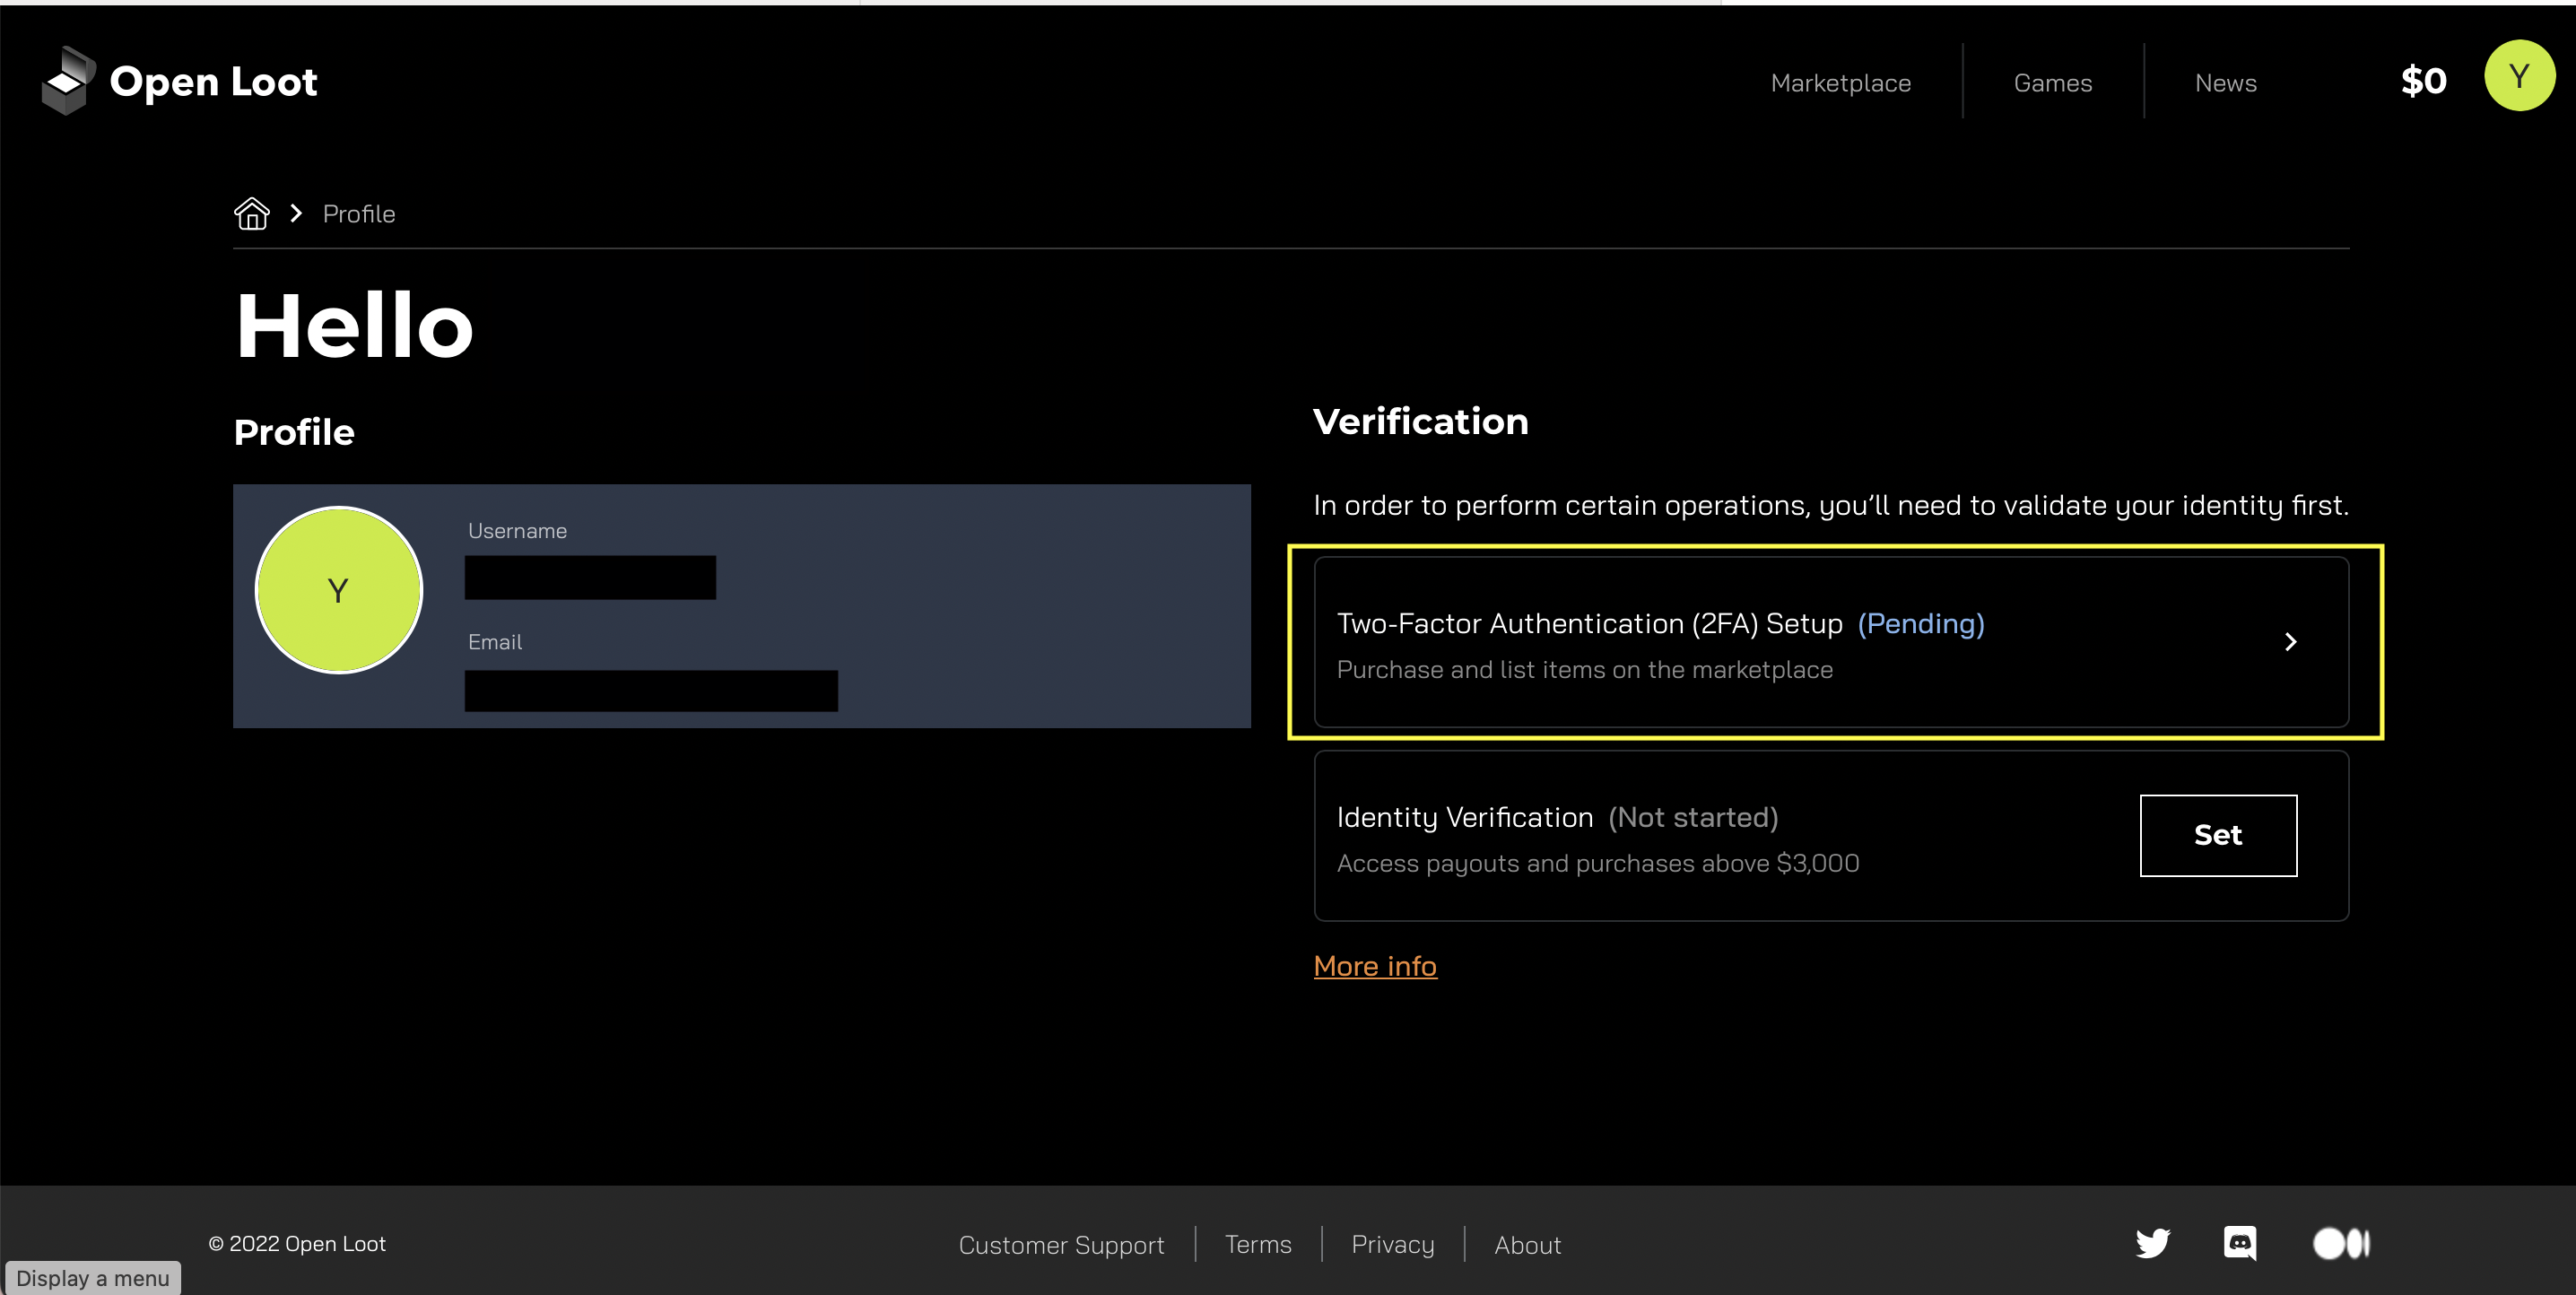The image size is (2576, 1295).
Task: Open the Games menu item
Action: point(2052,82)
